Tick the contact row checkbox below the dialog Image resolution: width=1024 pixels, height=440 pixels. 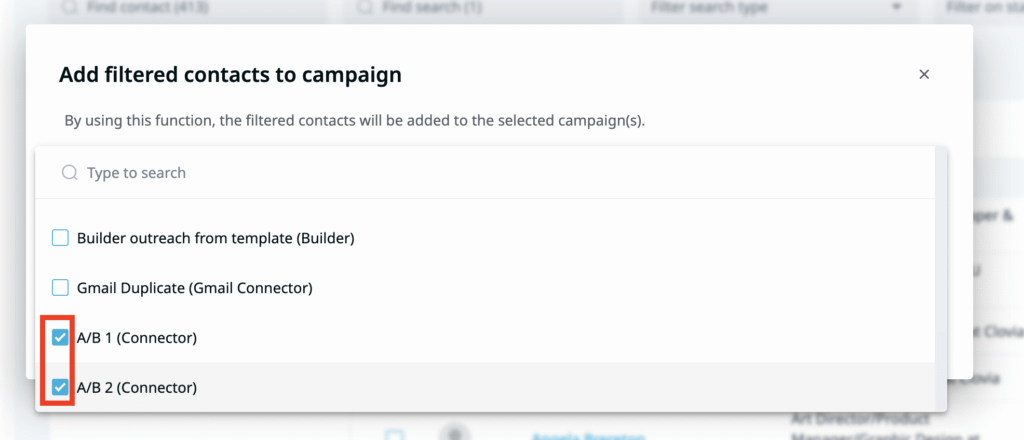[395, 435]
